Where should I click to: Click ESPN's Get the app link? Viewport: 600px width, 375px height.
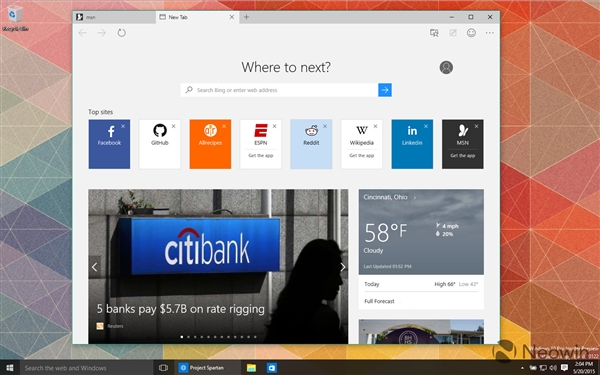coord(261,155)
